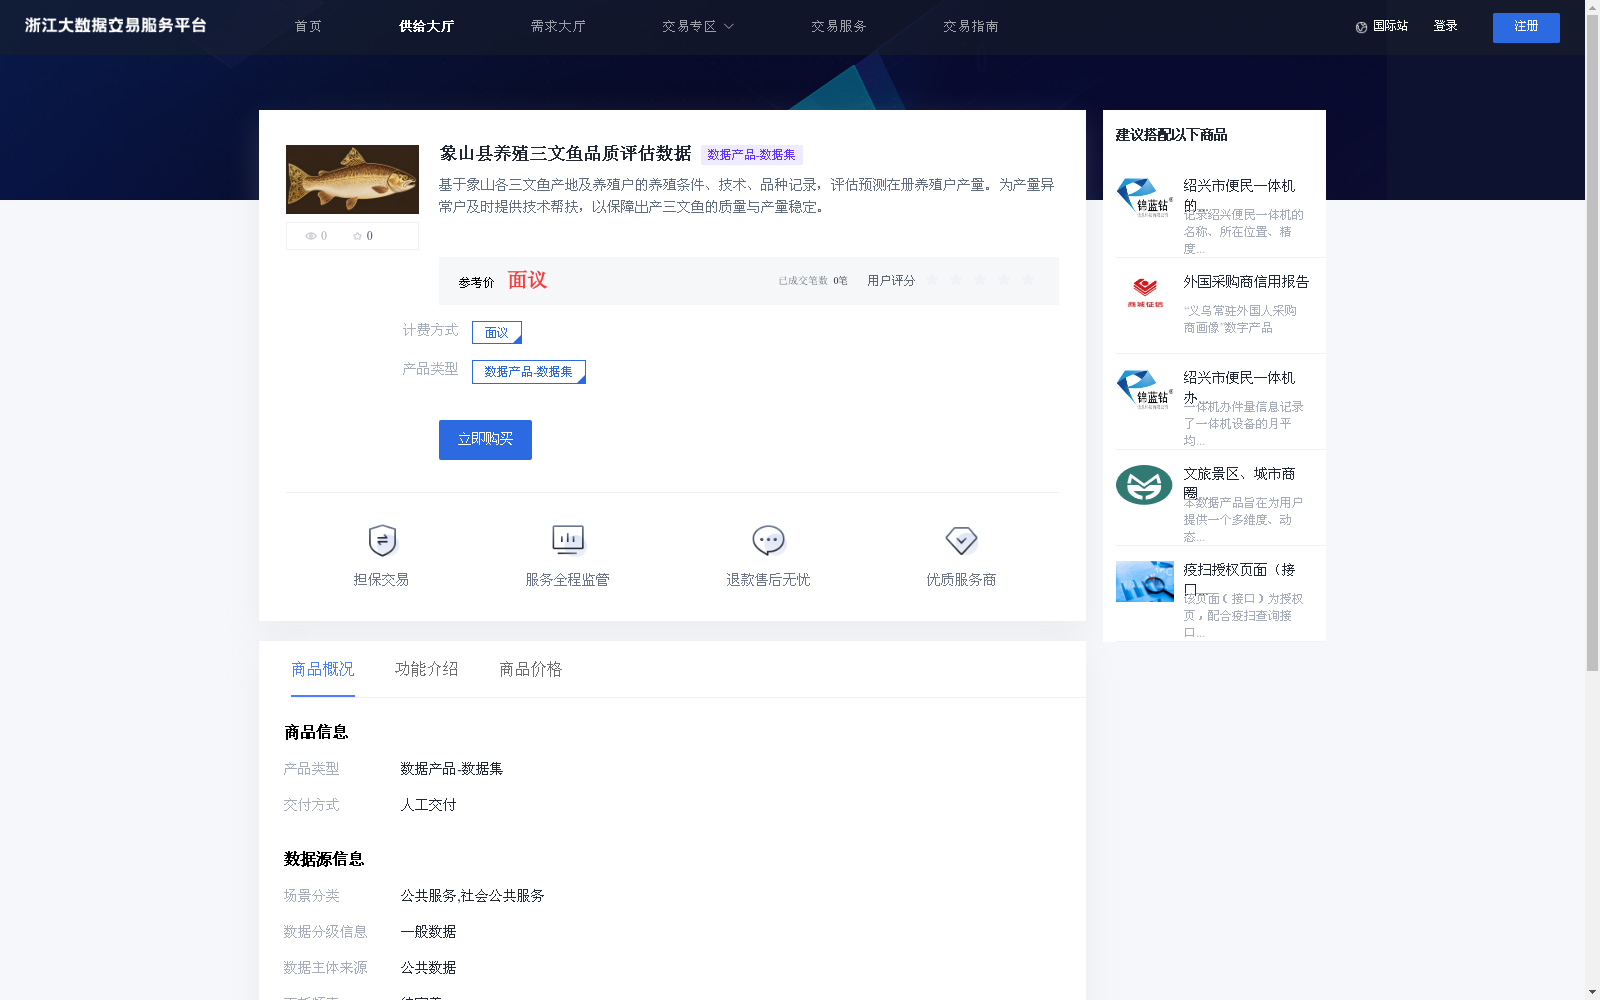Open the 文旅景区、城市商圈 green logo
Screen dimensions: 1600x1000
tap(1144, 485)
